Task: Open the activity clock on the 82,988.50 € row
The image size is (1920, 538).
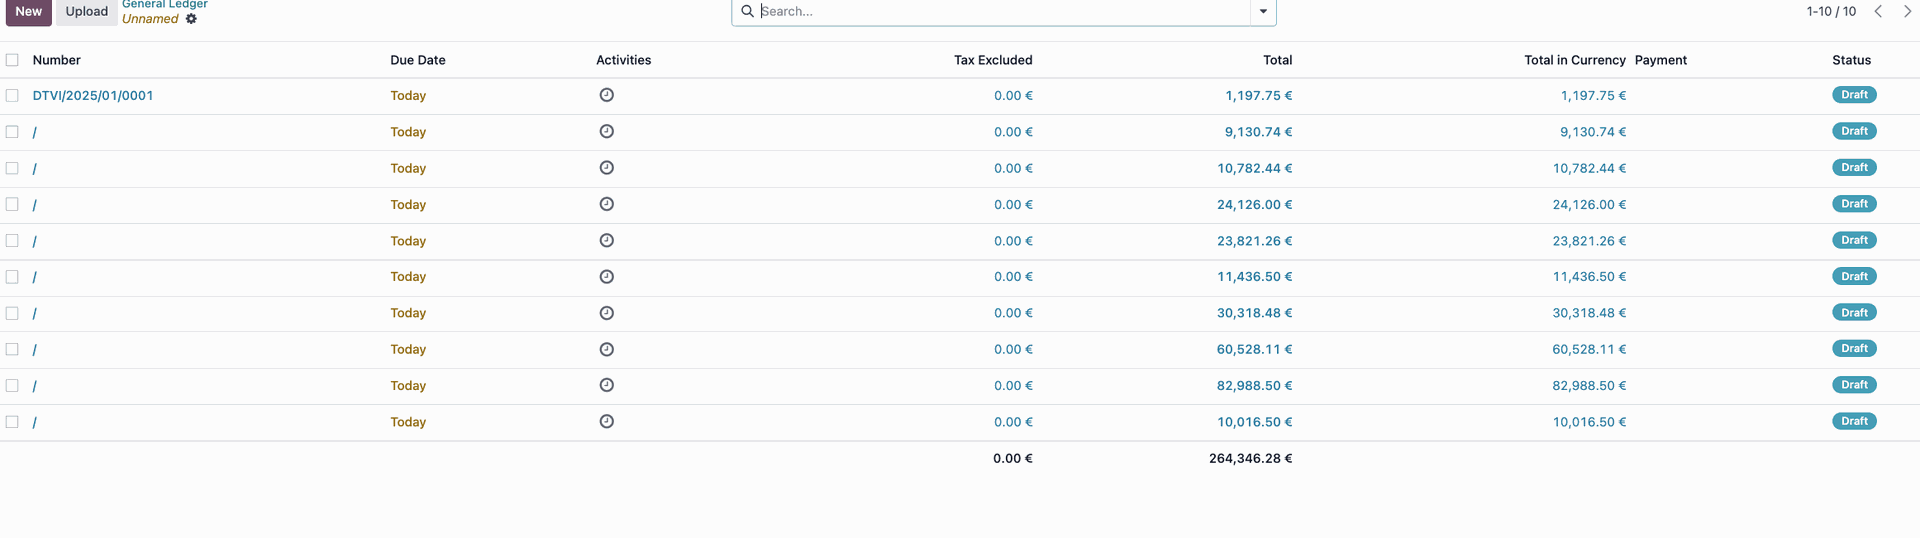Action: [x=606, y=385]
